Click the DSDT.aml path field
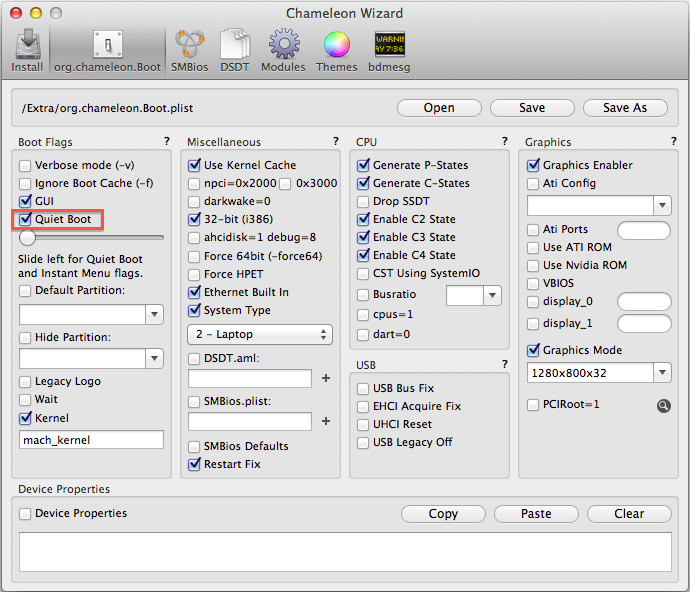The image size is (690, 592). click(250, 379)
